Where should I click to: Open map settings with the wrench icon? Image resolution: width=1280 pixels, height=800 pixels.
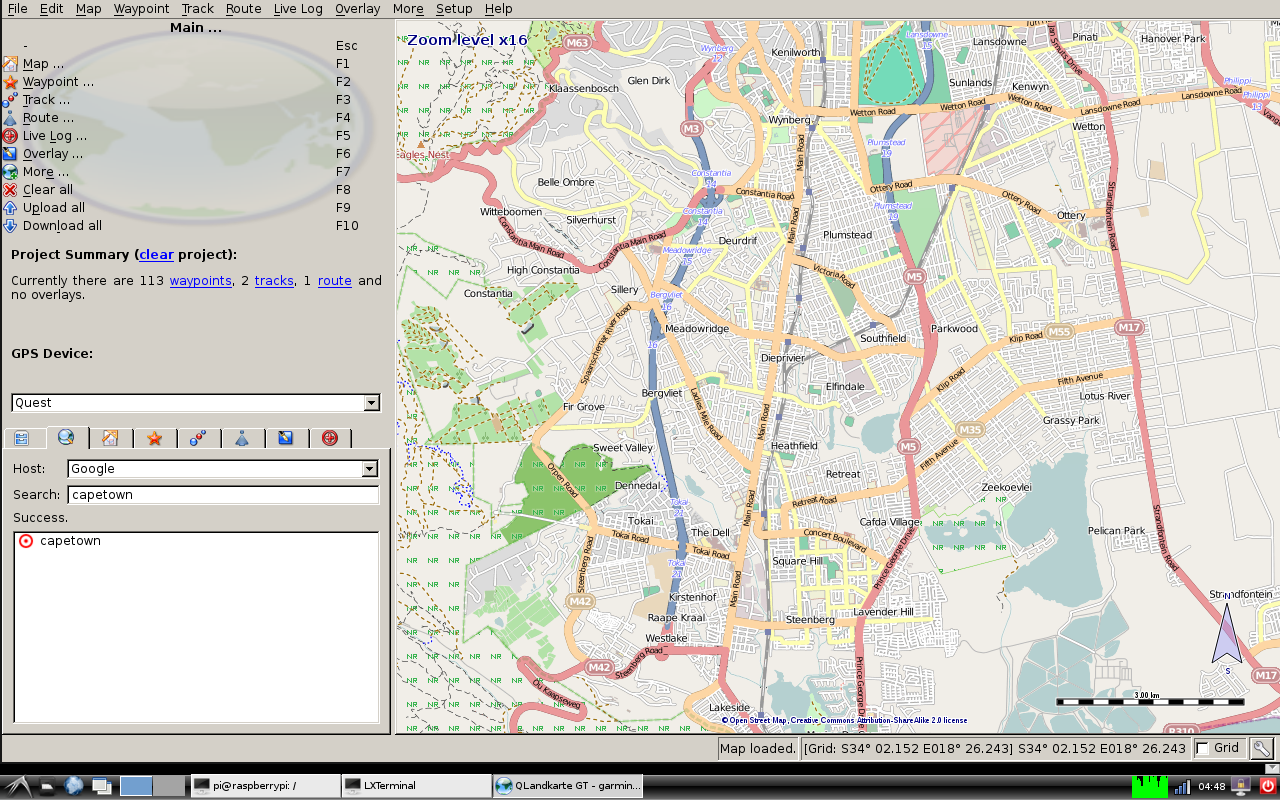pos(1261,748)
